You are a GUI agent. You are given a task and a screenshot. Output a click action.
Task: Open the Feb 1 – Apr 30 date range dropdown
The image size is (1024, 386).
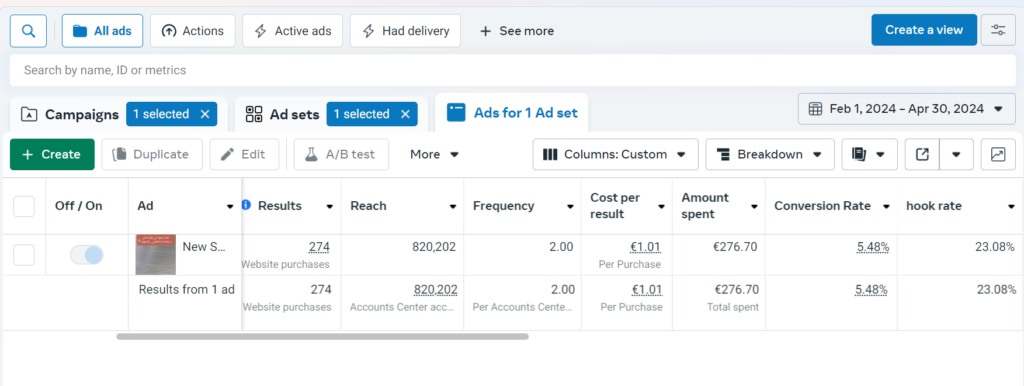click(x=906, y=109)
